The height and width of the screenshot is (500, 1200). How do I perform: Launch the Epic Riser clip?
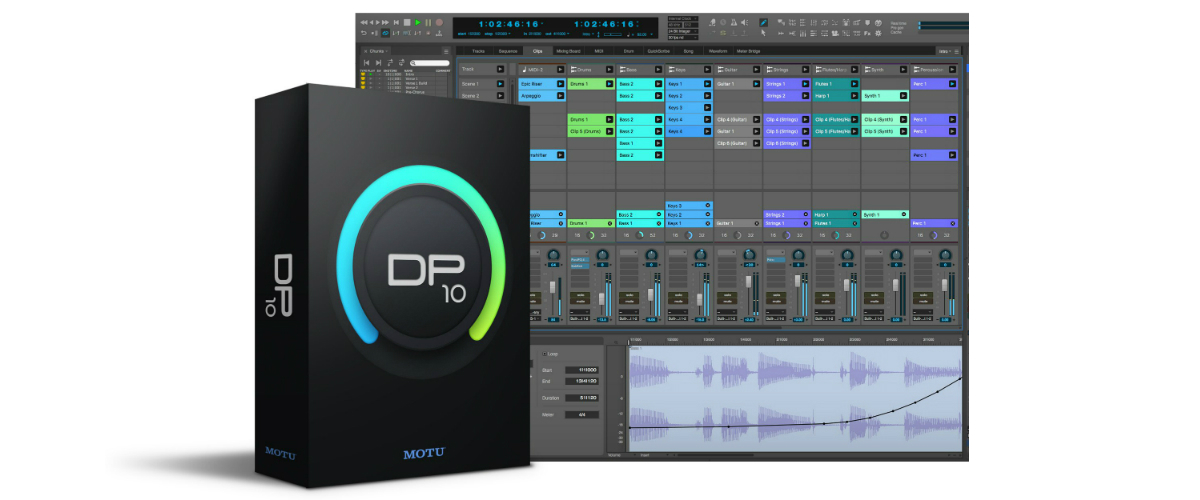click(560, 84)
